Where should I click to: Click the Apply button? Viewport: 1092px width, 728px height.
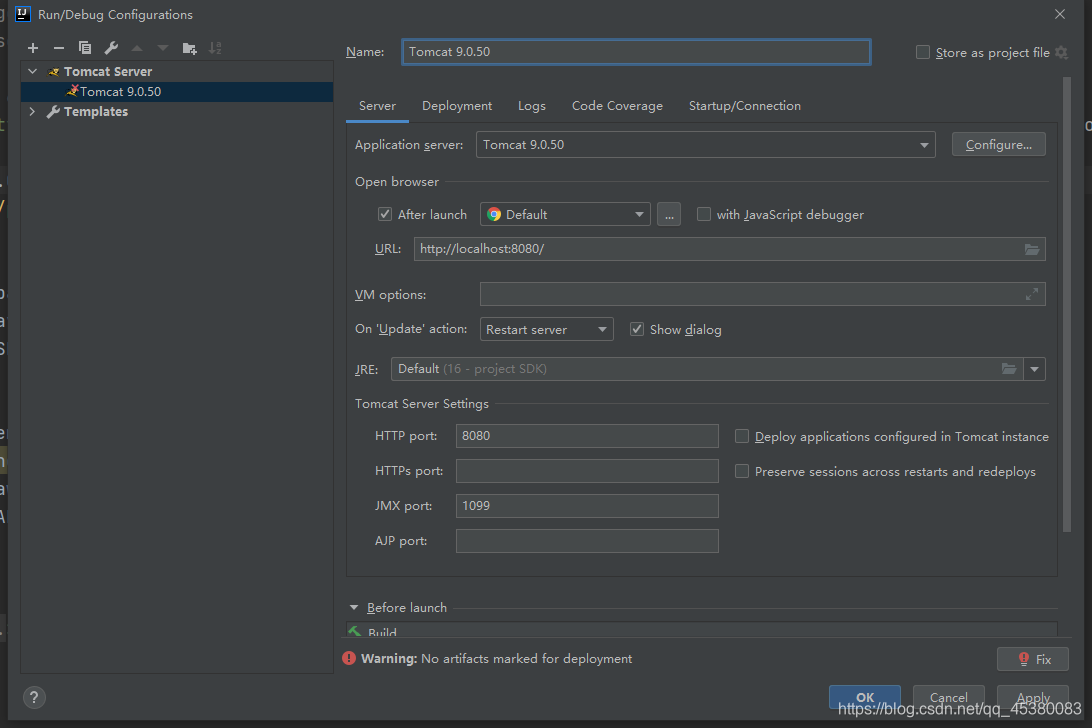tap(1033, 697)
